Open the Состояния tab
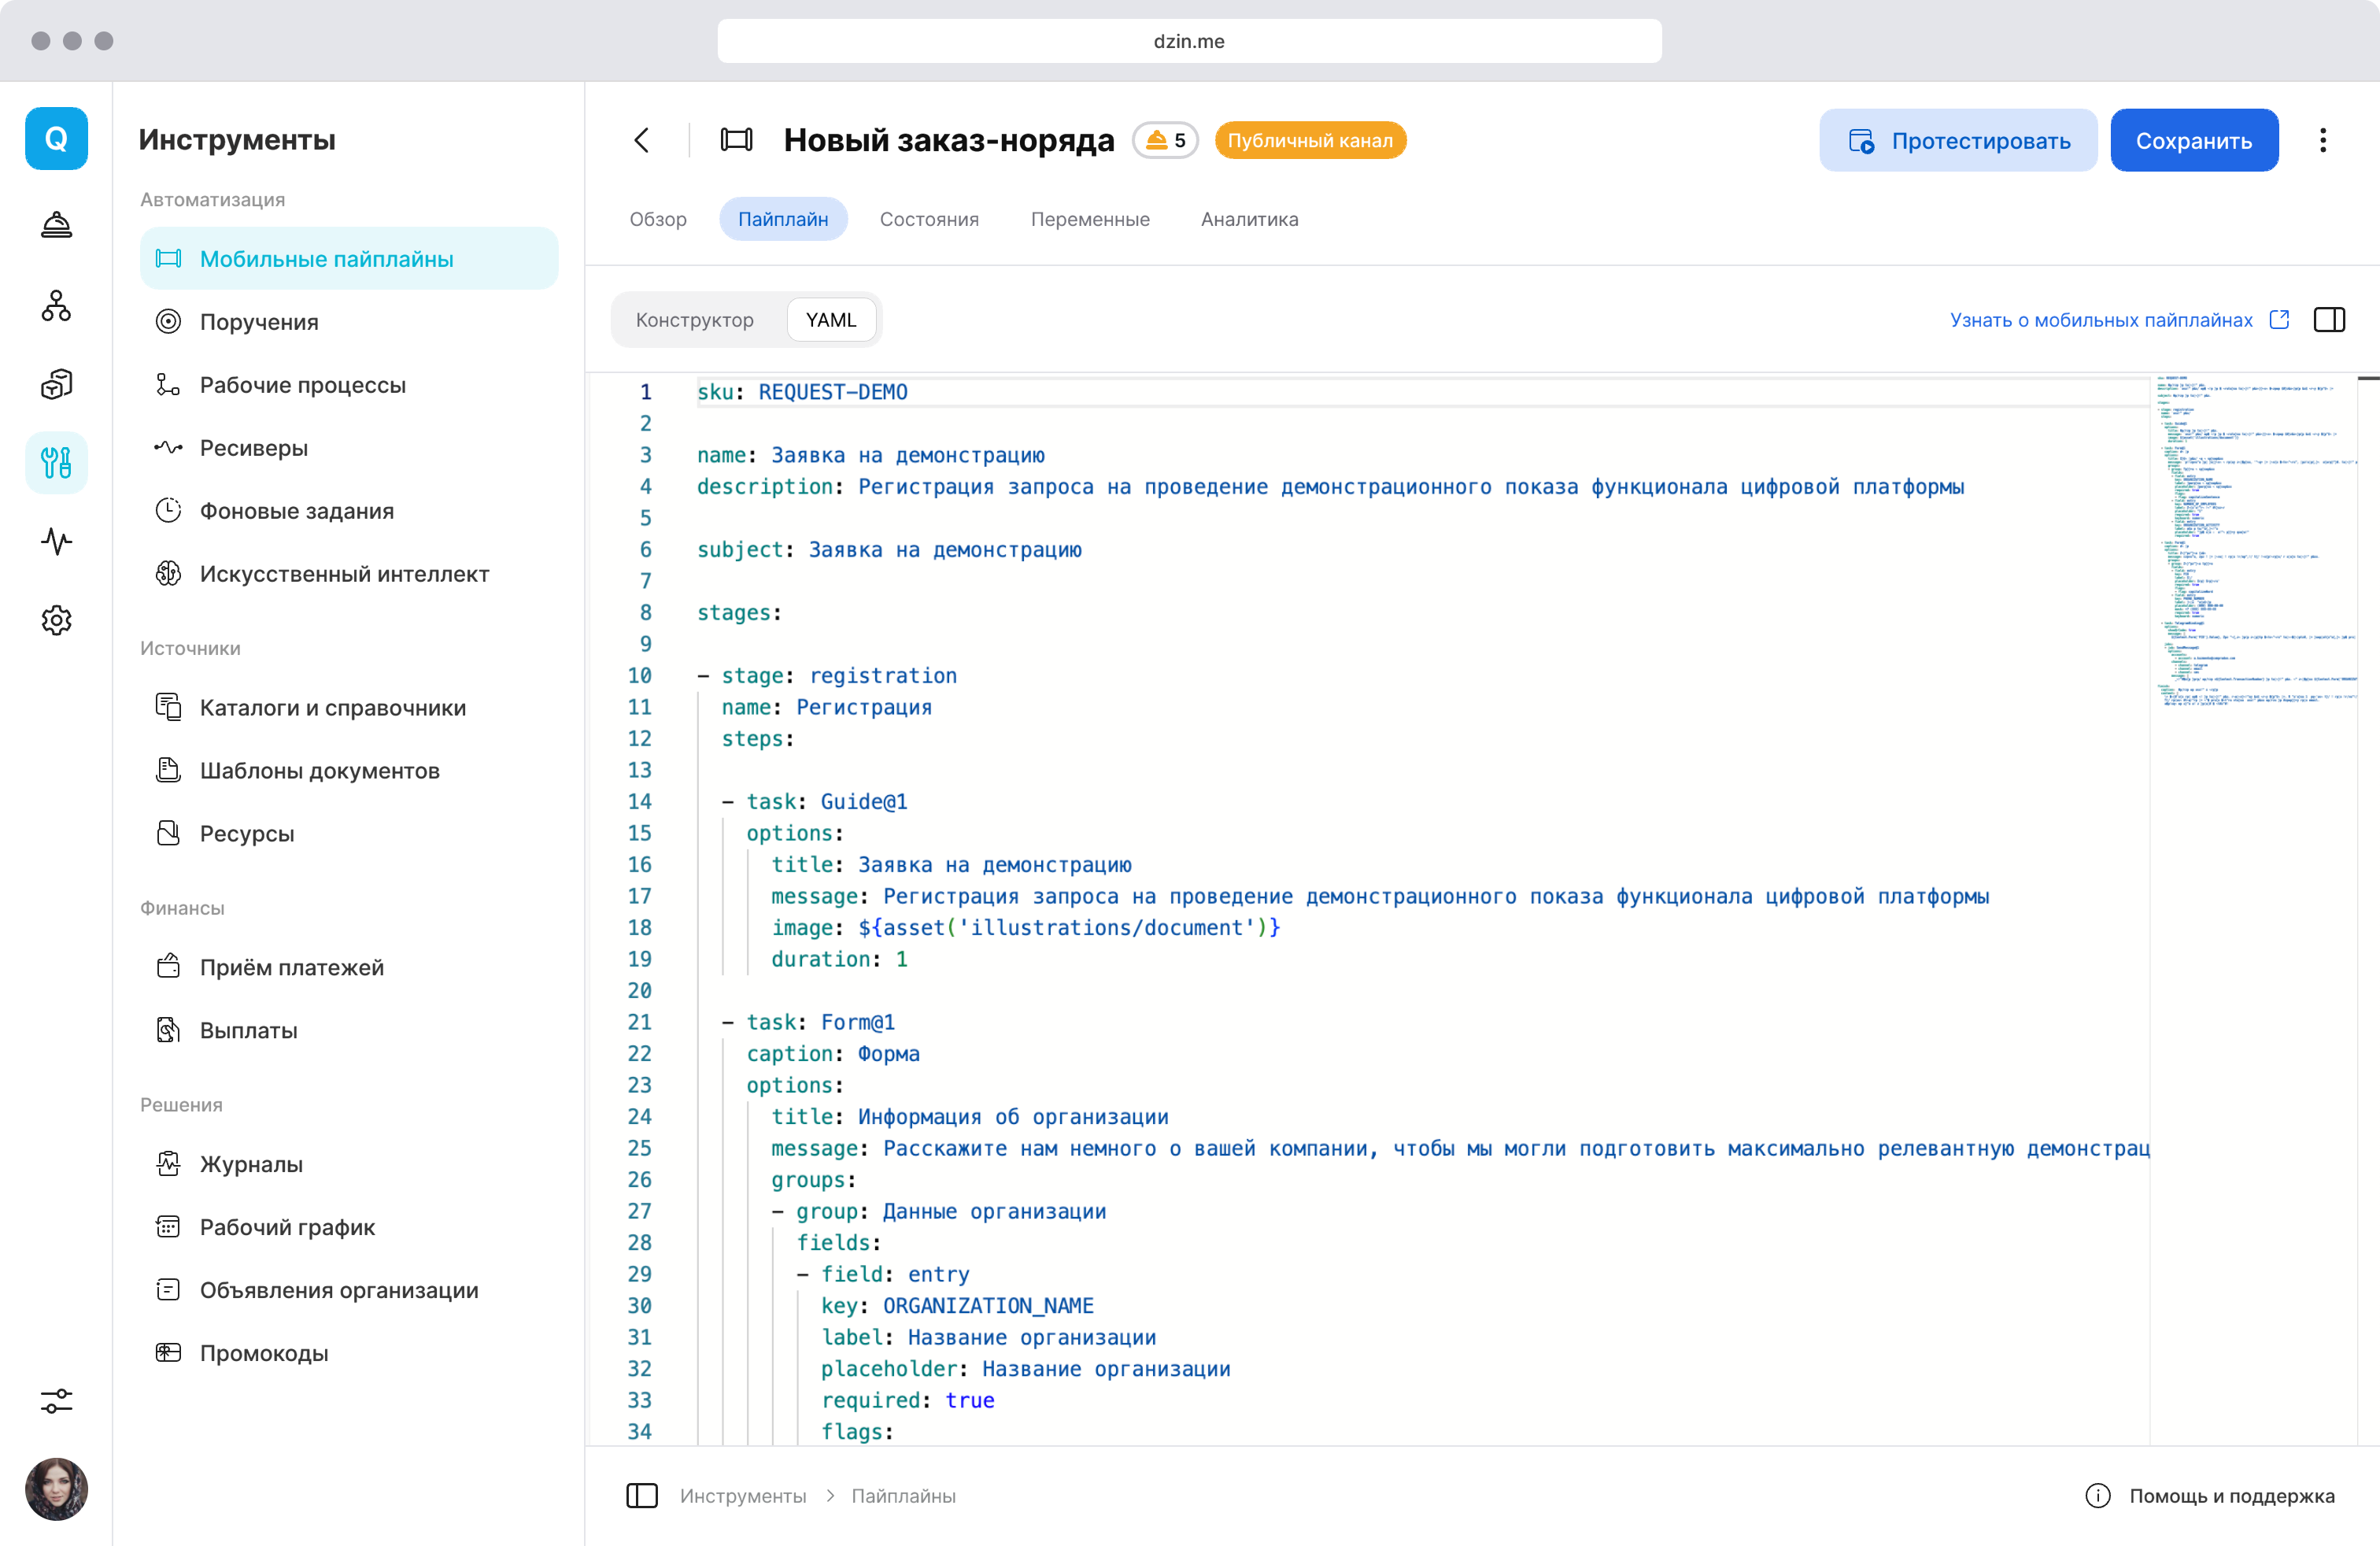This screenshot has width=2380, height=1546. (x=928, y=219)
